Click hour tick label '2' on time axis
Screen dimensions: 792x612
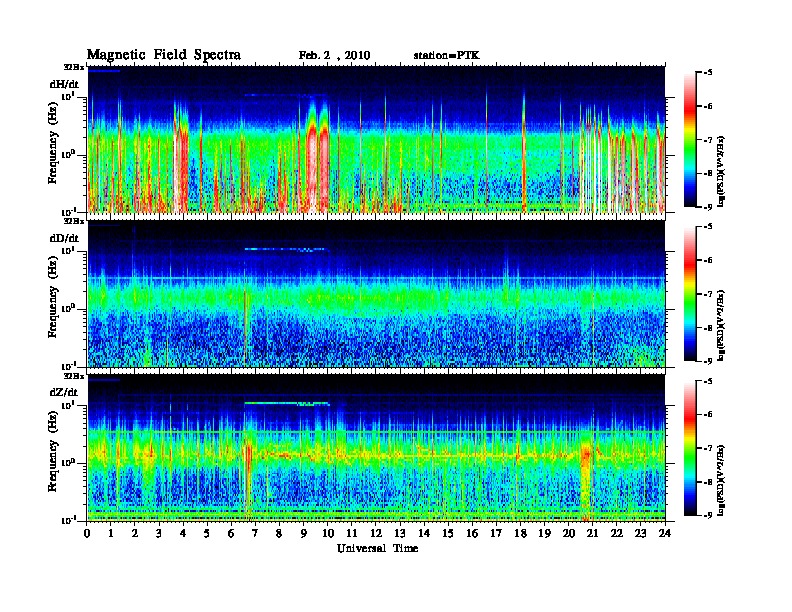pos(135,533)
